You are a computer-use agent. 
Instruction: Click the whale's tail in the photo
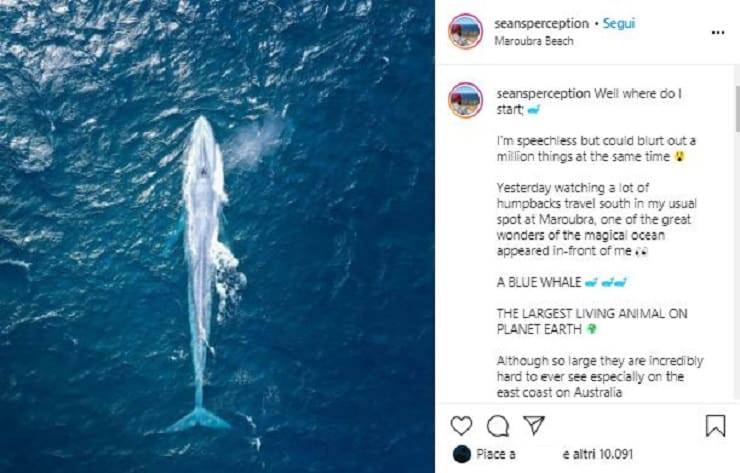coord(198,418)
